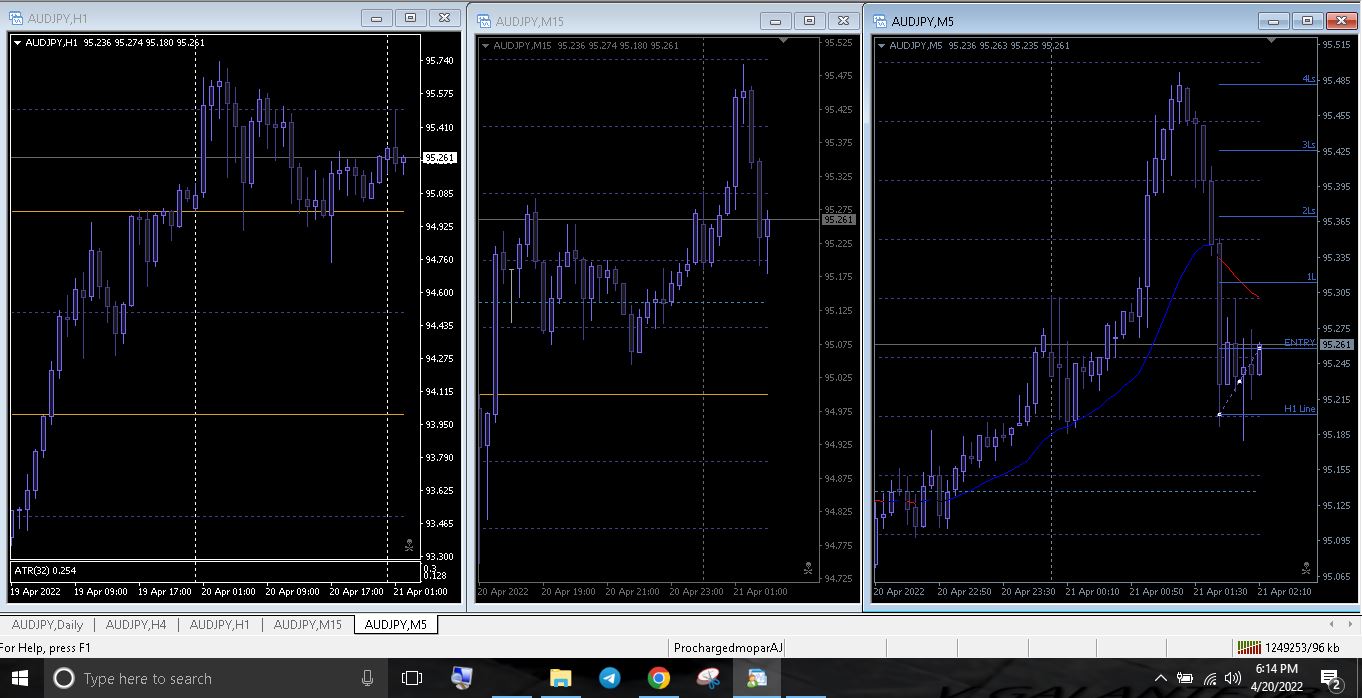
Task: Open Telegram from the taskbar
Action: click(x=609, y=678)
